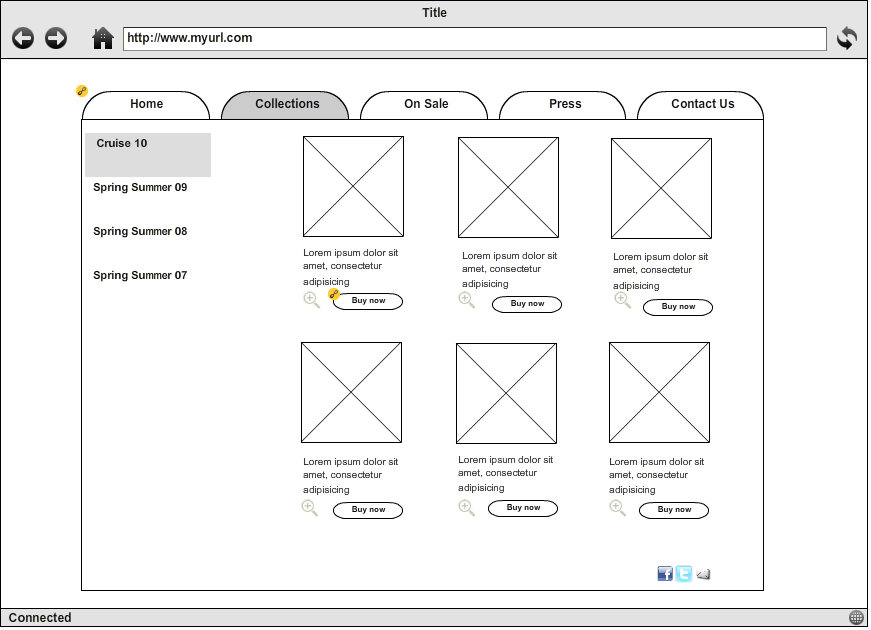Click link marker on first Buy now
The width and height of the screenshot is (871, 630).
[334, 294]
